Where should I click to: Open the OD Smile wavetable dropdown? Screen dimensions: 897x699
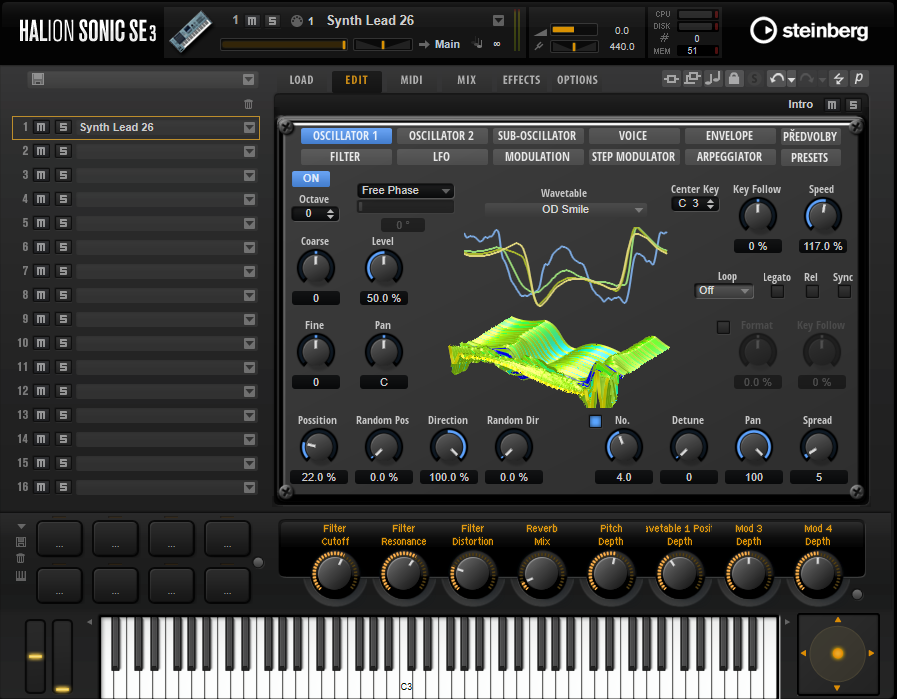click(x=565, y=209)
